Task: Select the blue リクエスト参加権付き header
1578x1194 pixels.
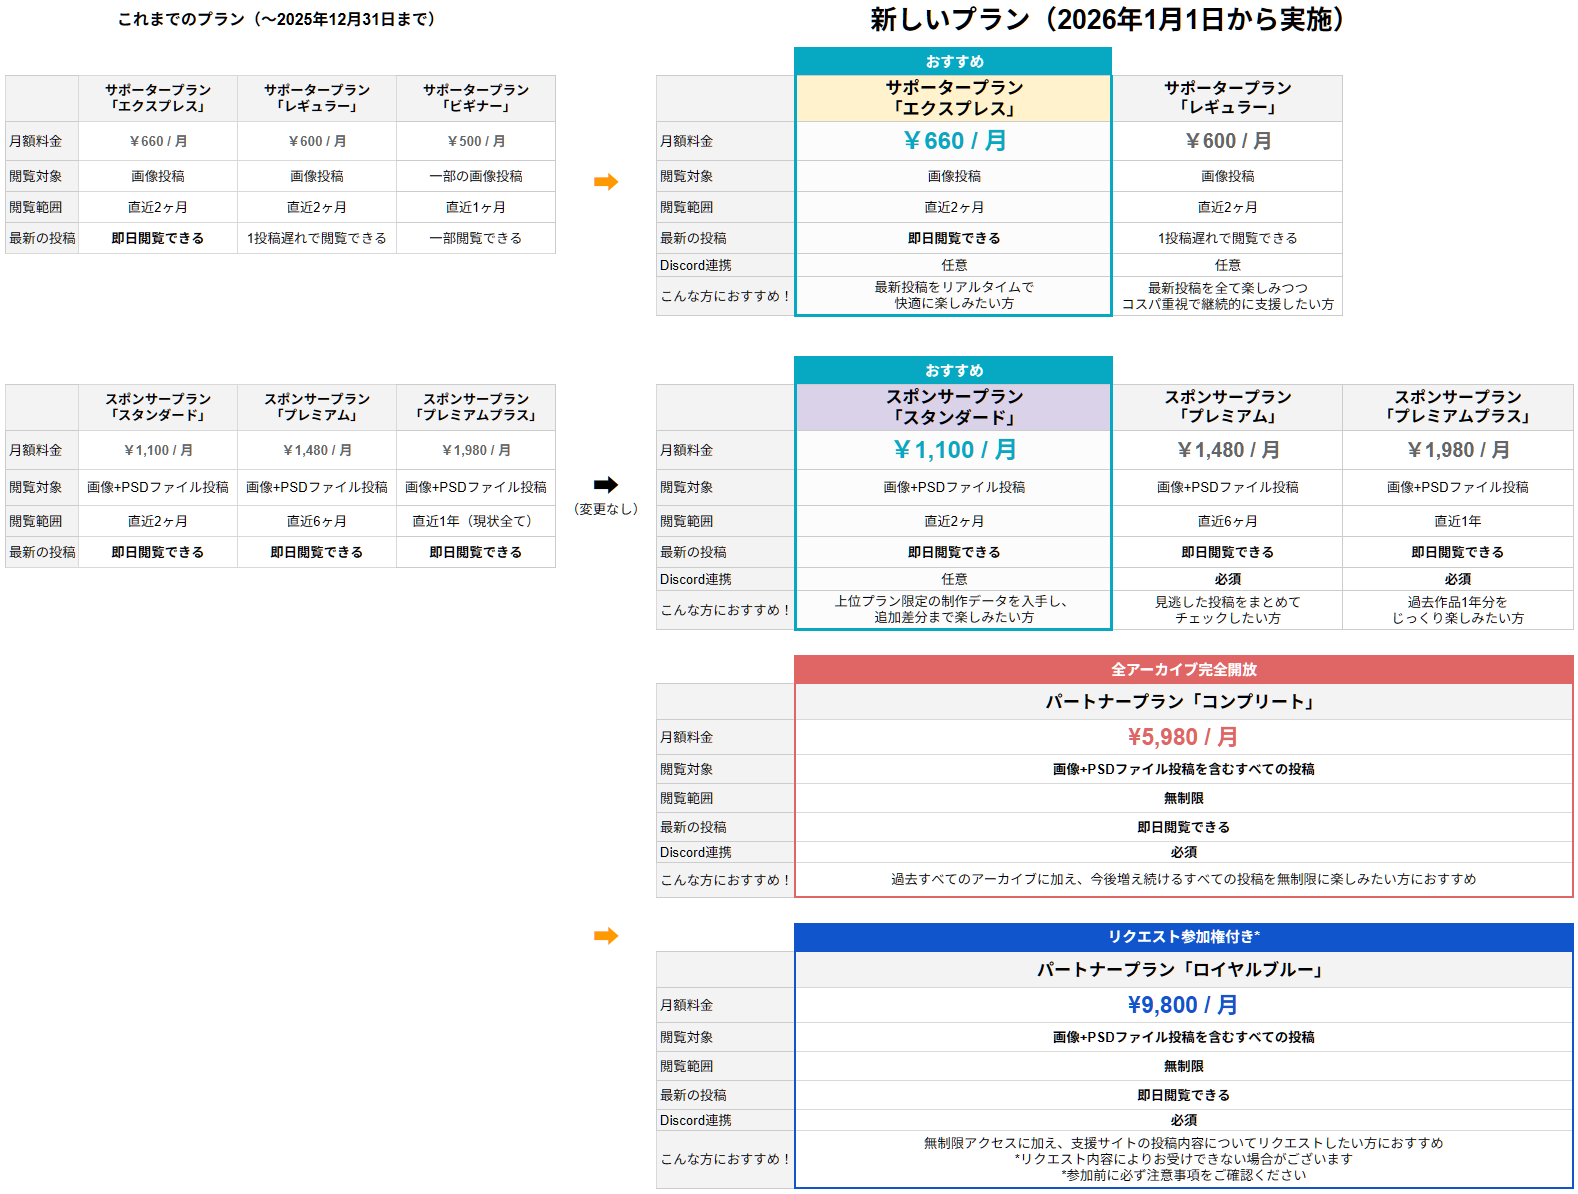Action: click(1183, 937)
